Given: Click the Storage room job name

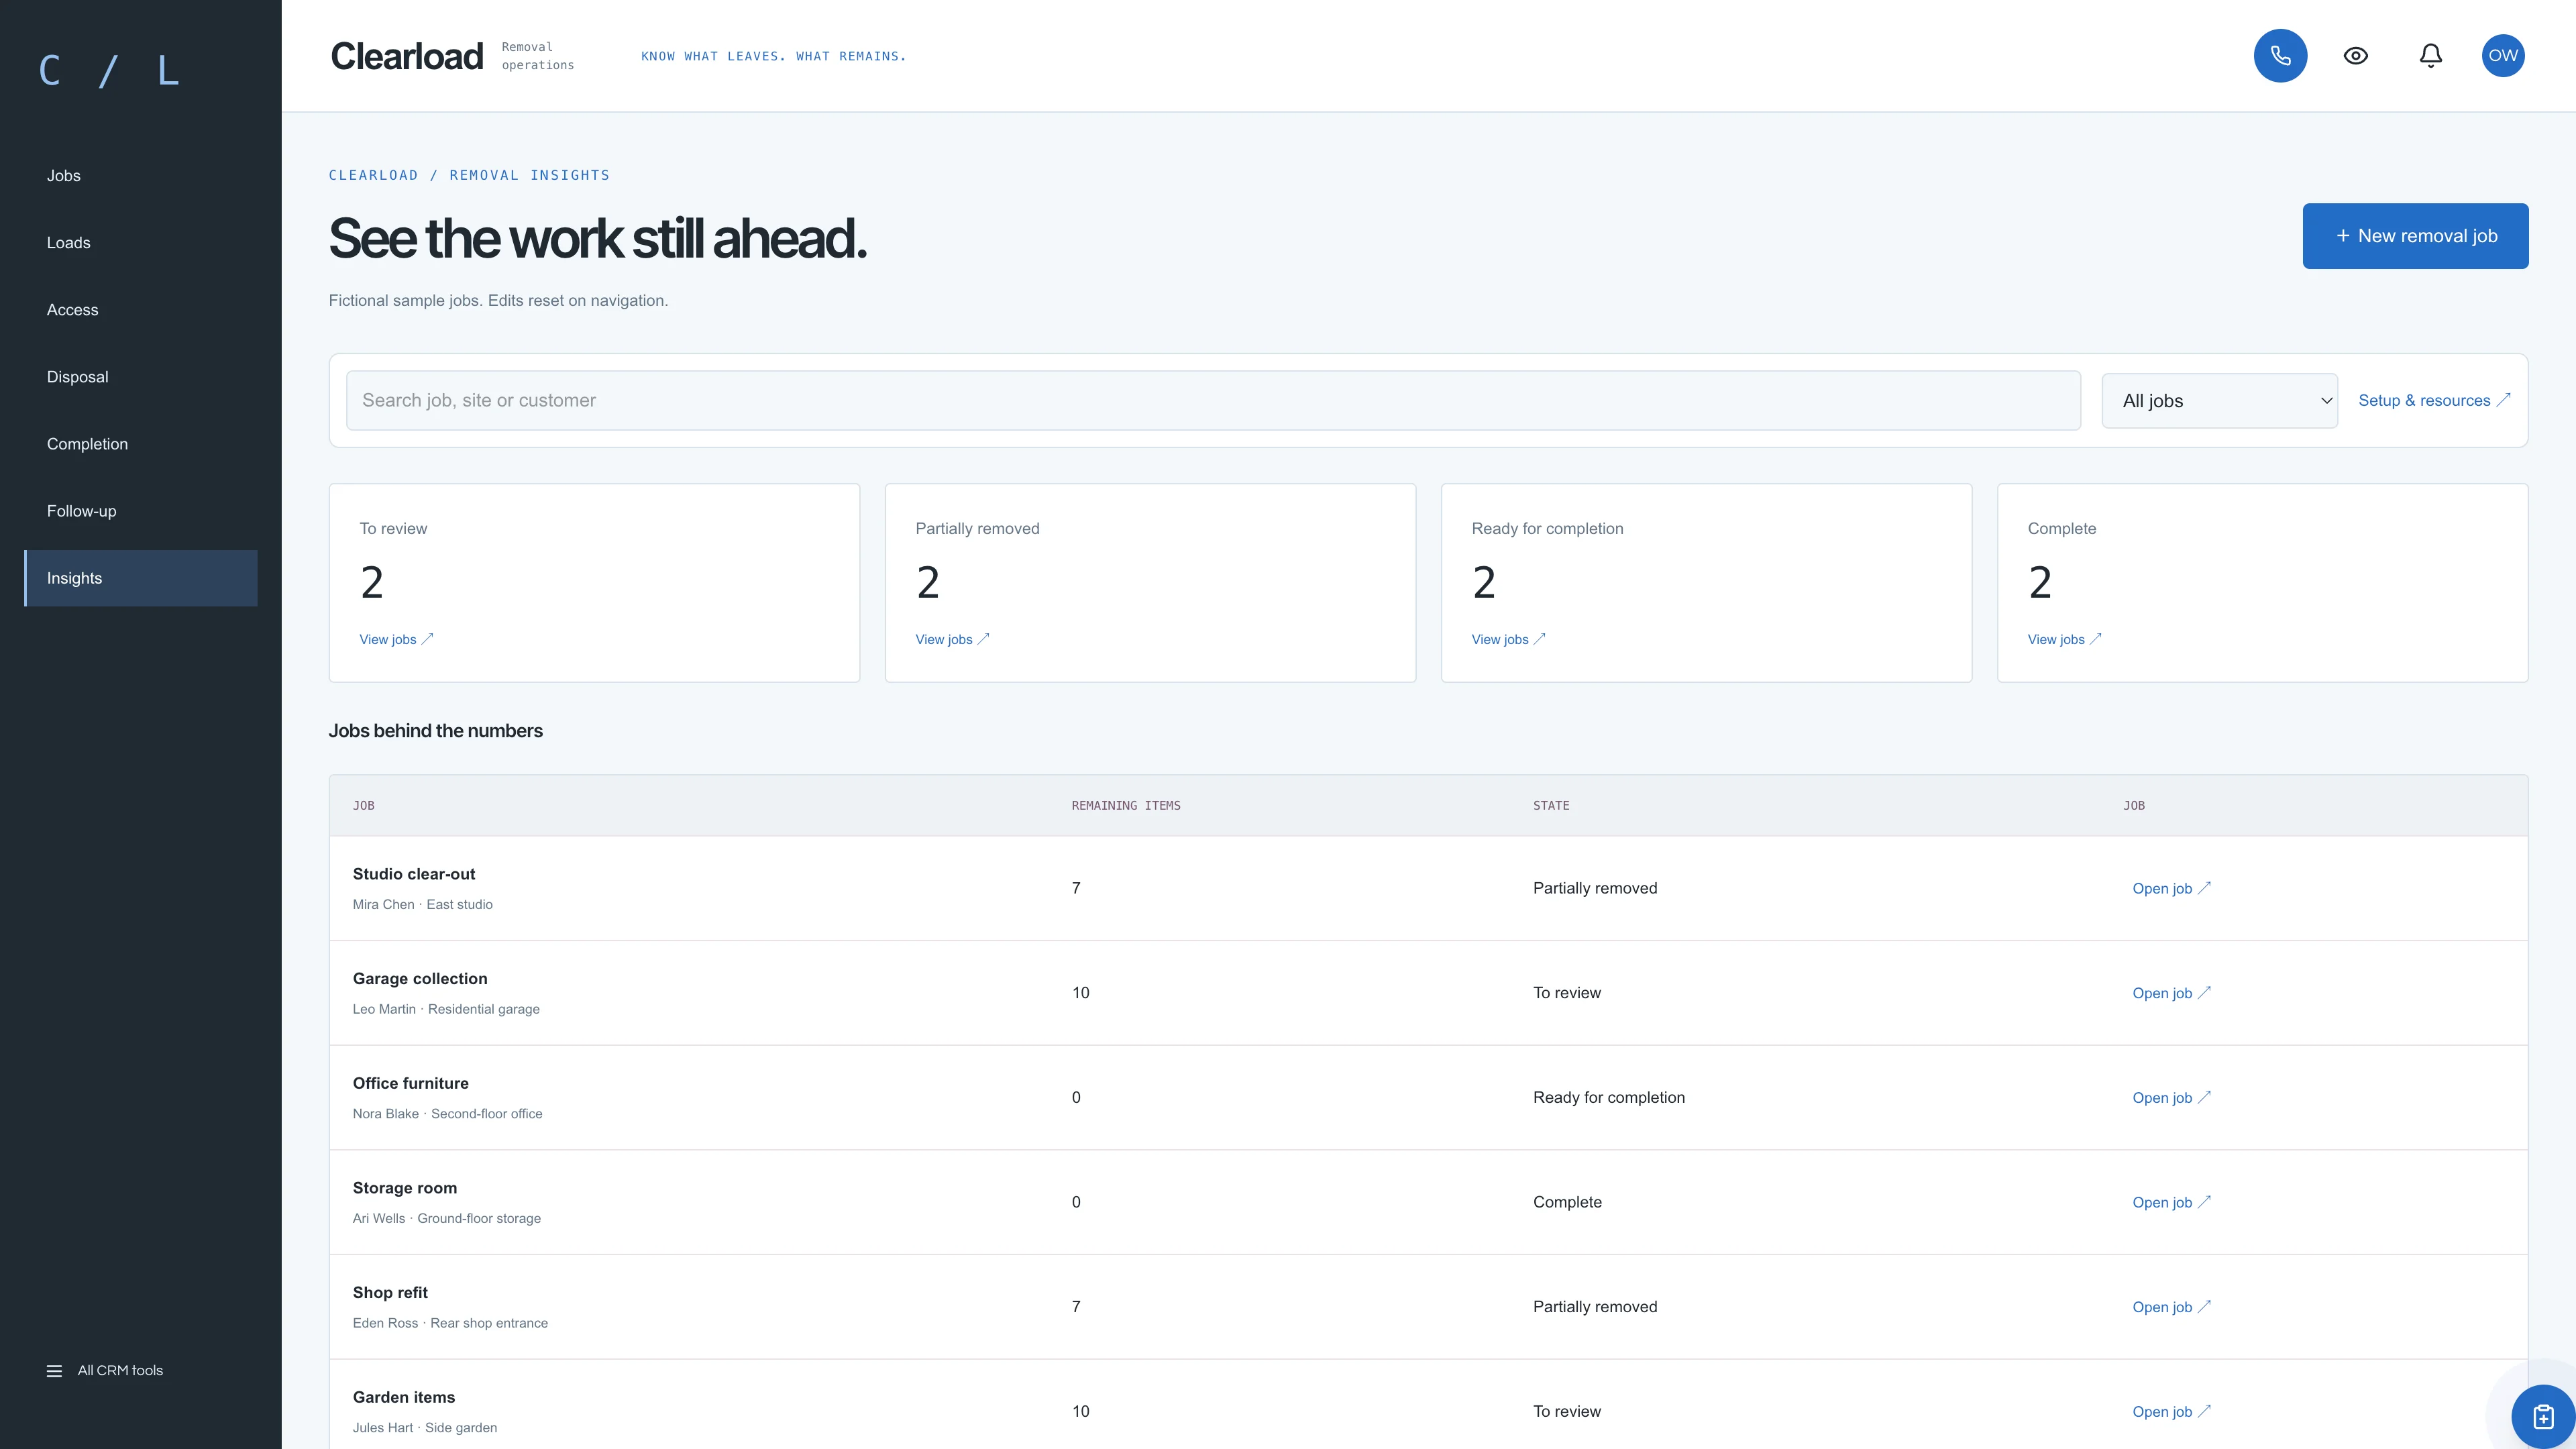Looking at the screenshot, I should [x=405, y=1188].
